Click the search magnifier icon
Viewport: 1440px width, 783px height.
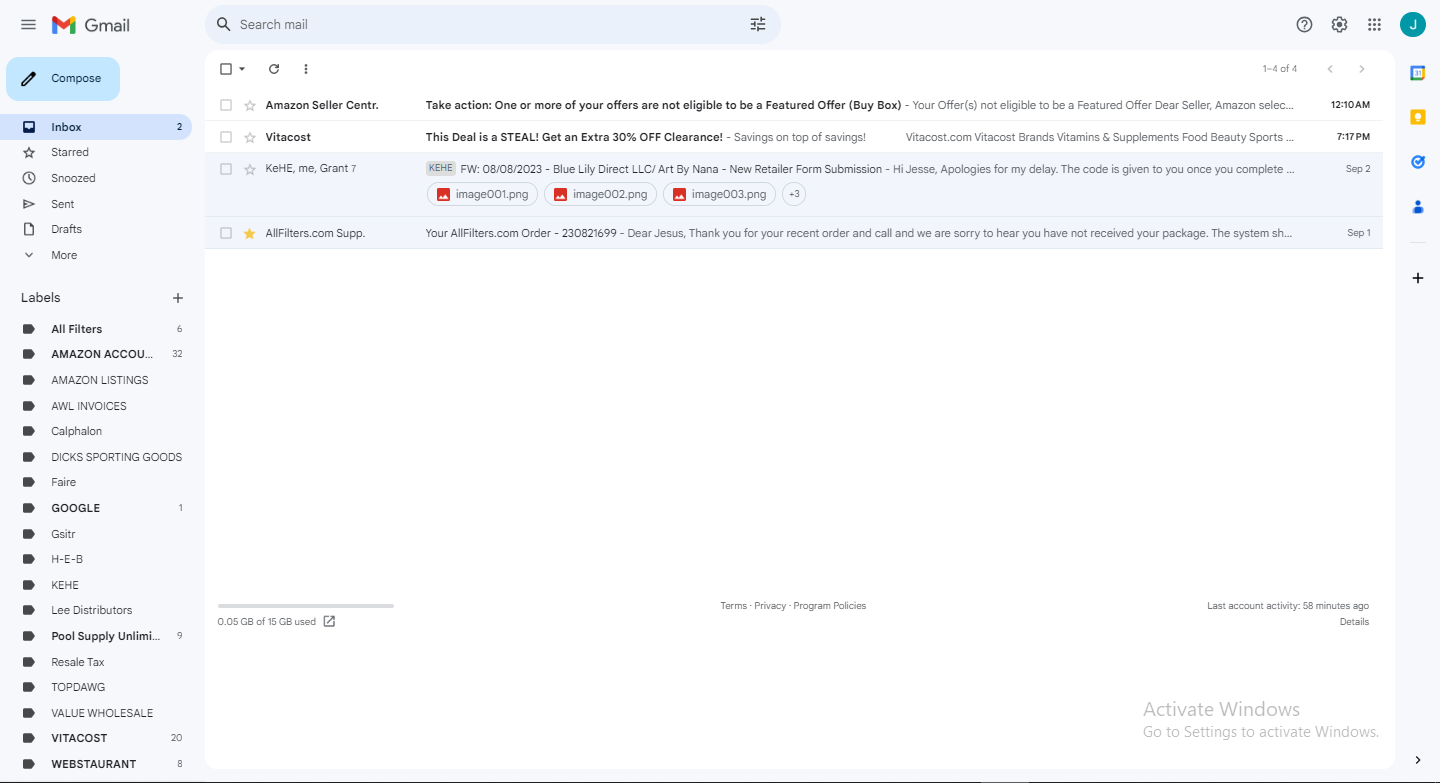(x=224, y=24)
